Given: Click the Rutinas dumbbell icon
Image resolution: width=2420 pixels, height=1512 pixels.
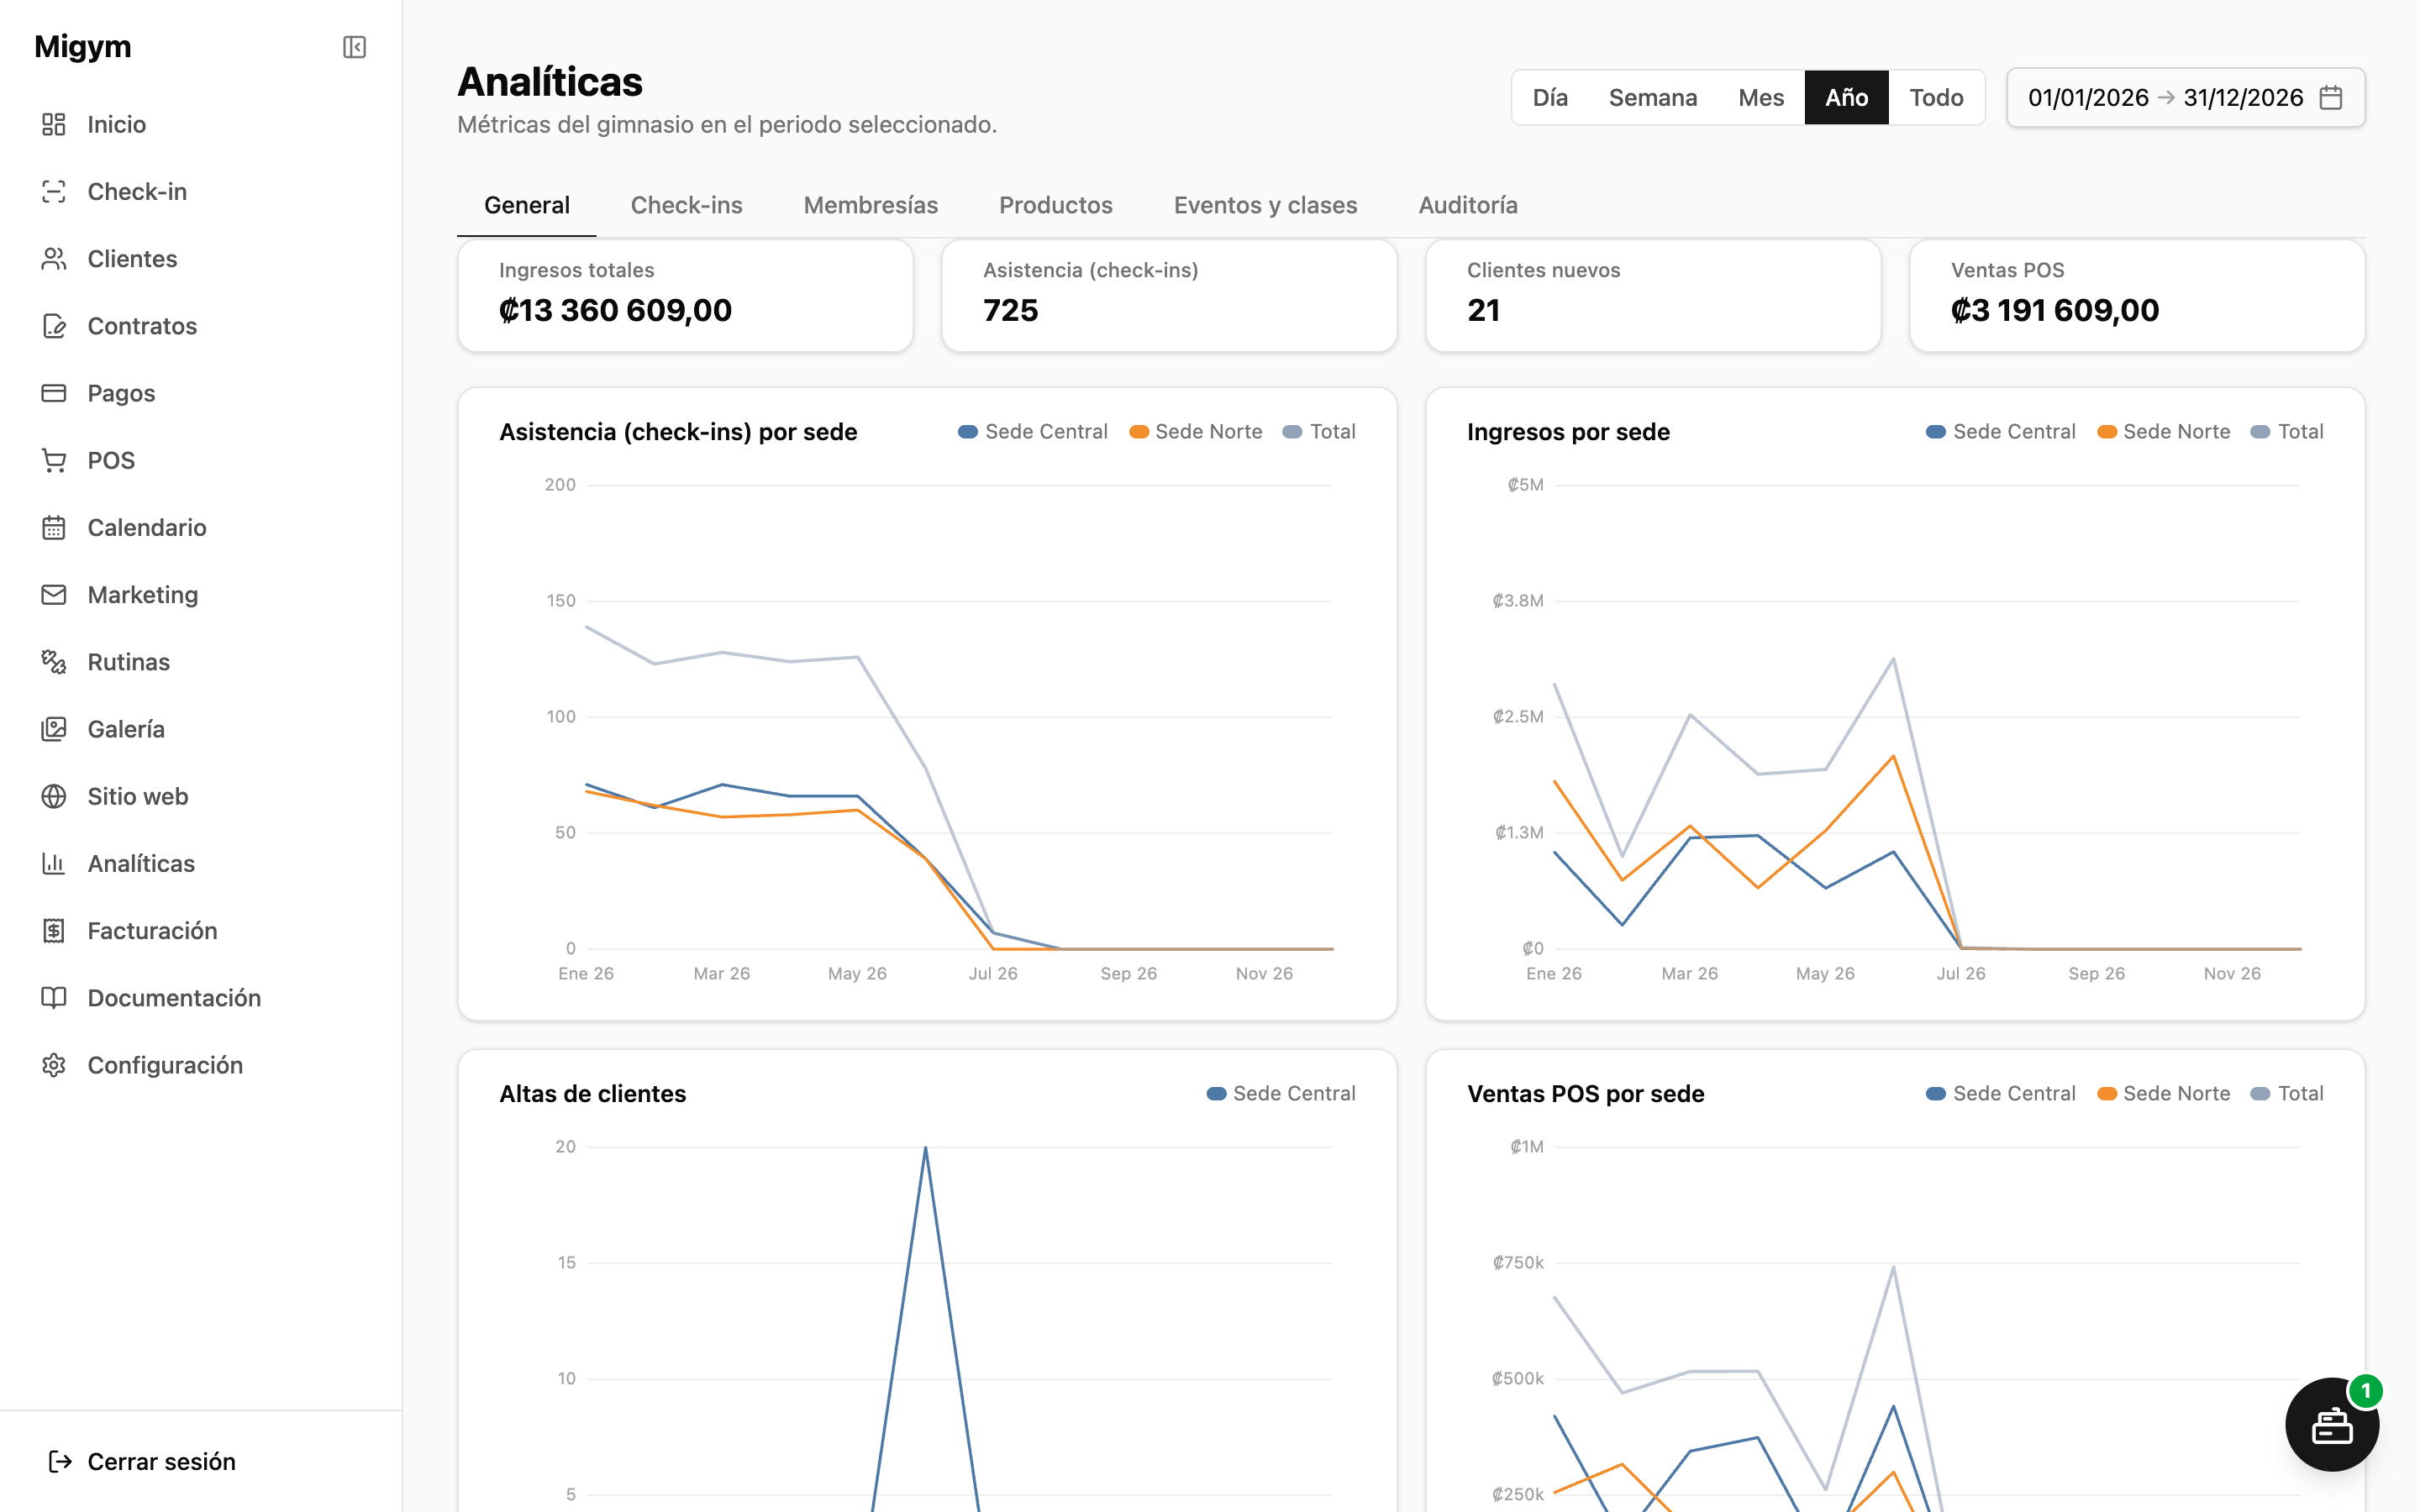Looking at the screenshot, I should coord(54,662).
